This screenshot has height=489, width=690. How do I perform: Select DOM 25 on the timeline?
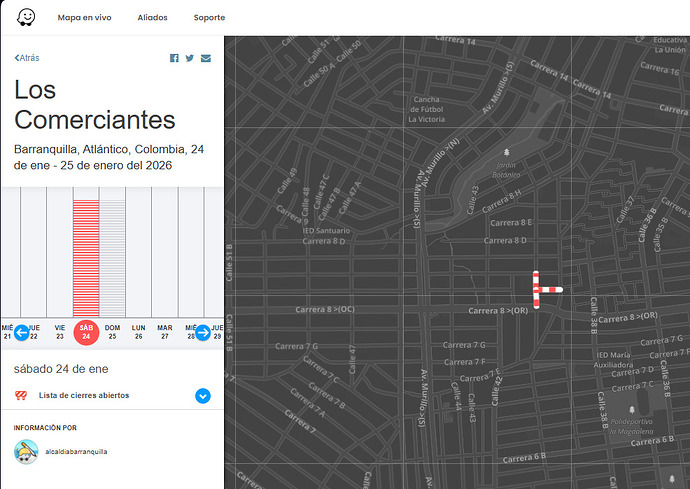112,332
